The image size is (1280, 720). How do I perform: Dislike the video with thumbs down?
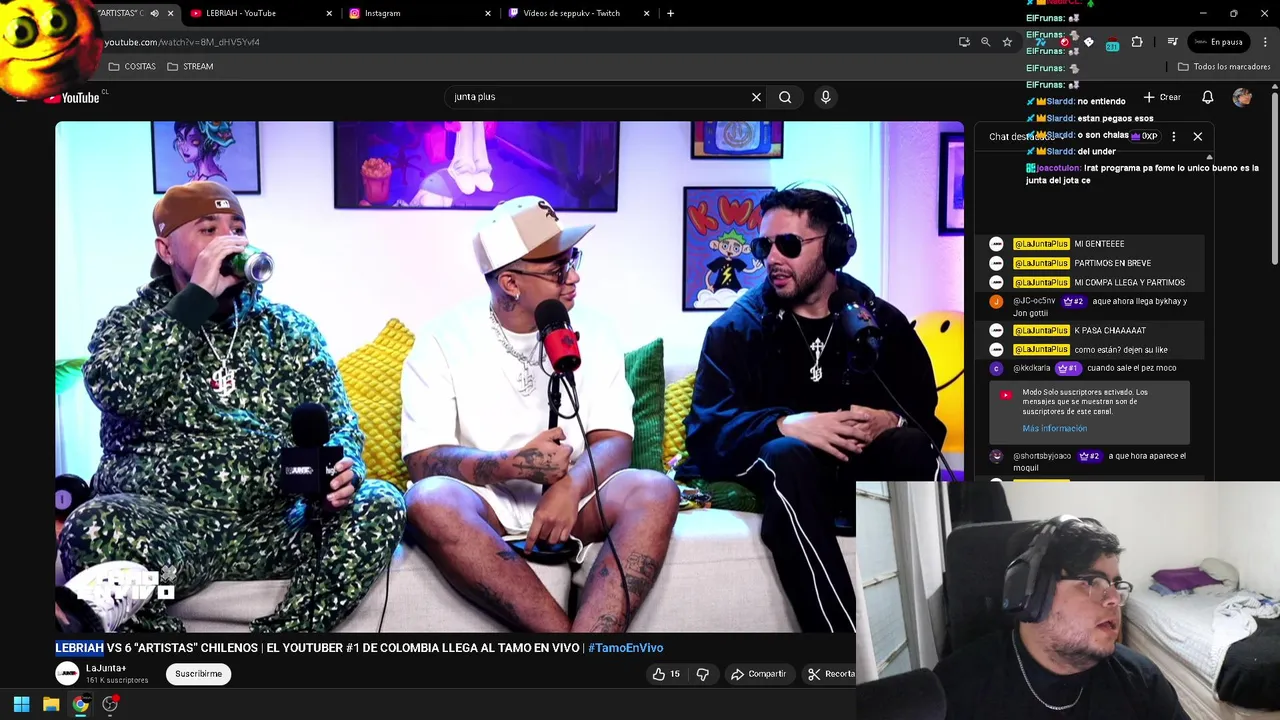click(x=702, y=674)
